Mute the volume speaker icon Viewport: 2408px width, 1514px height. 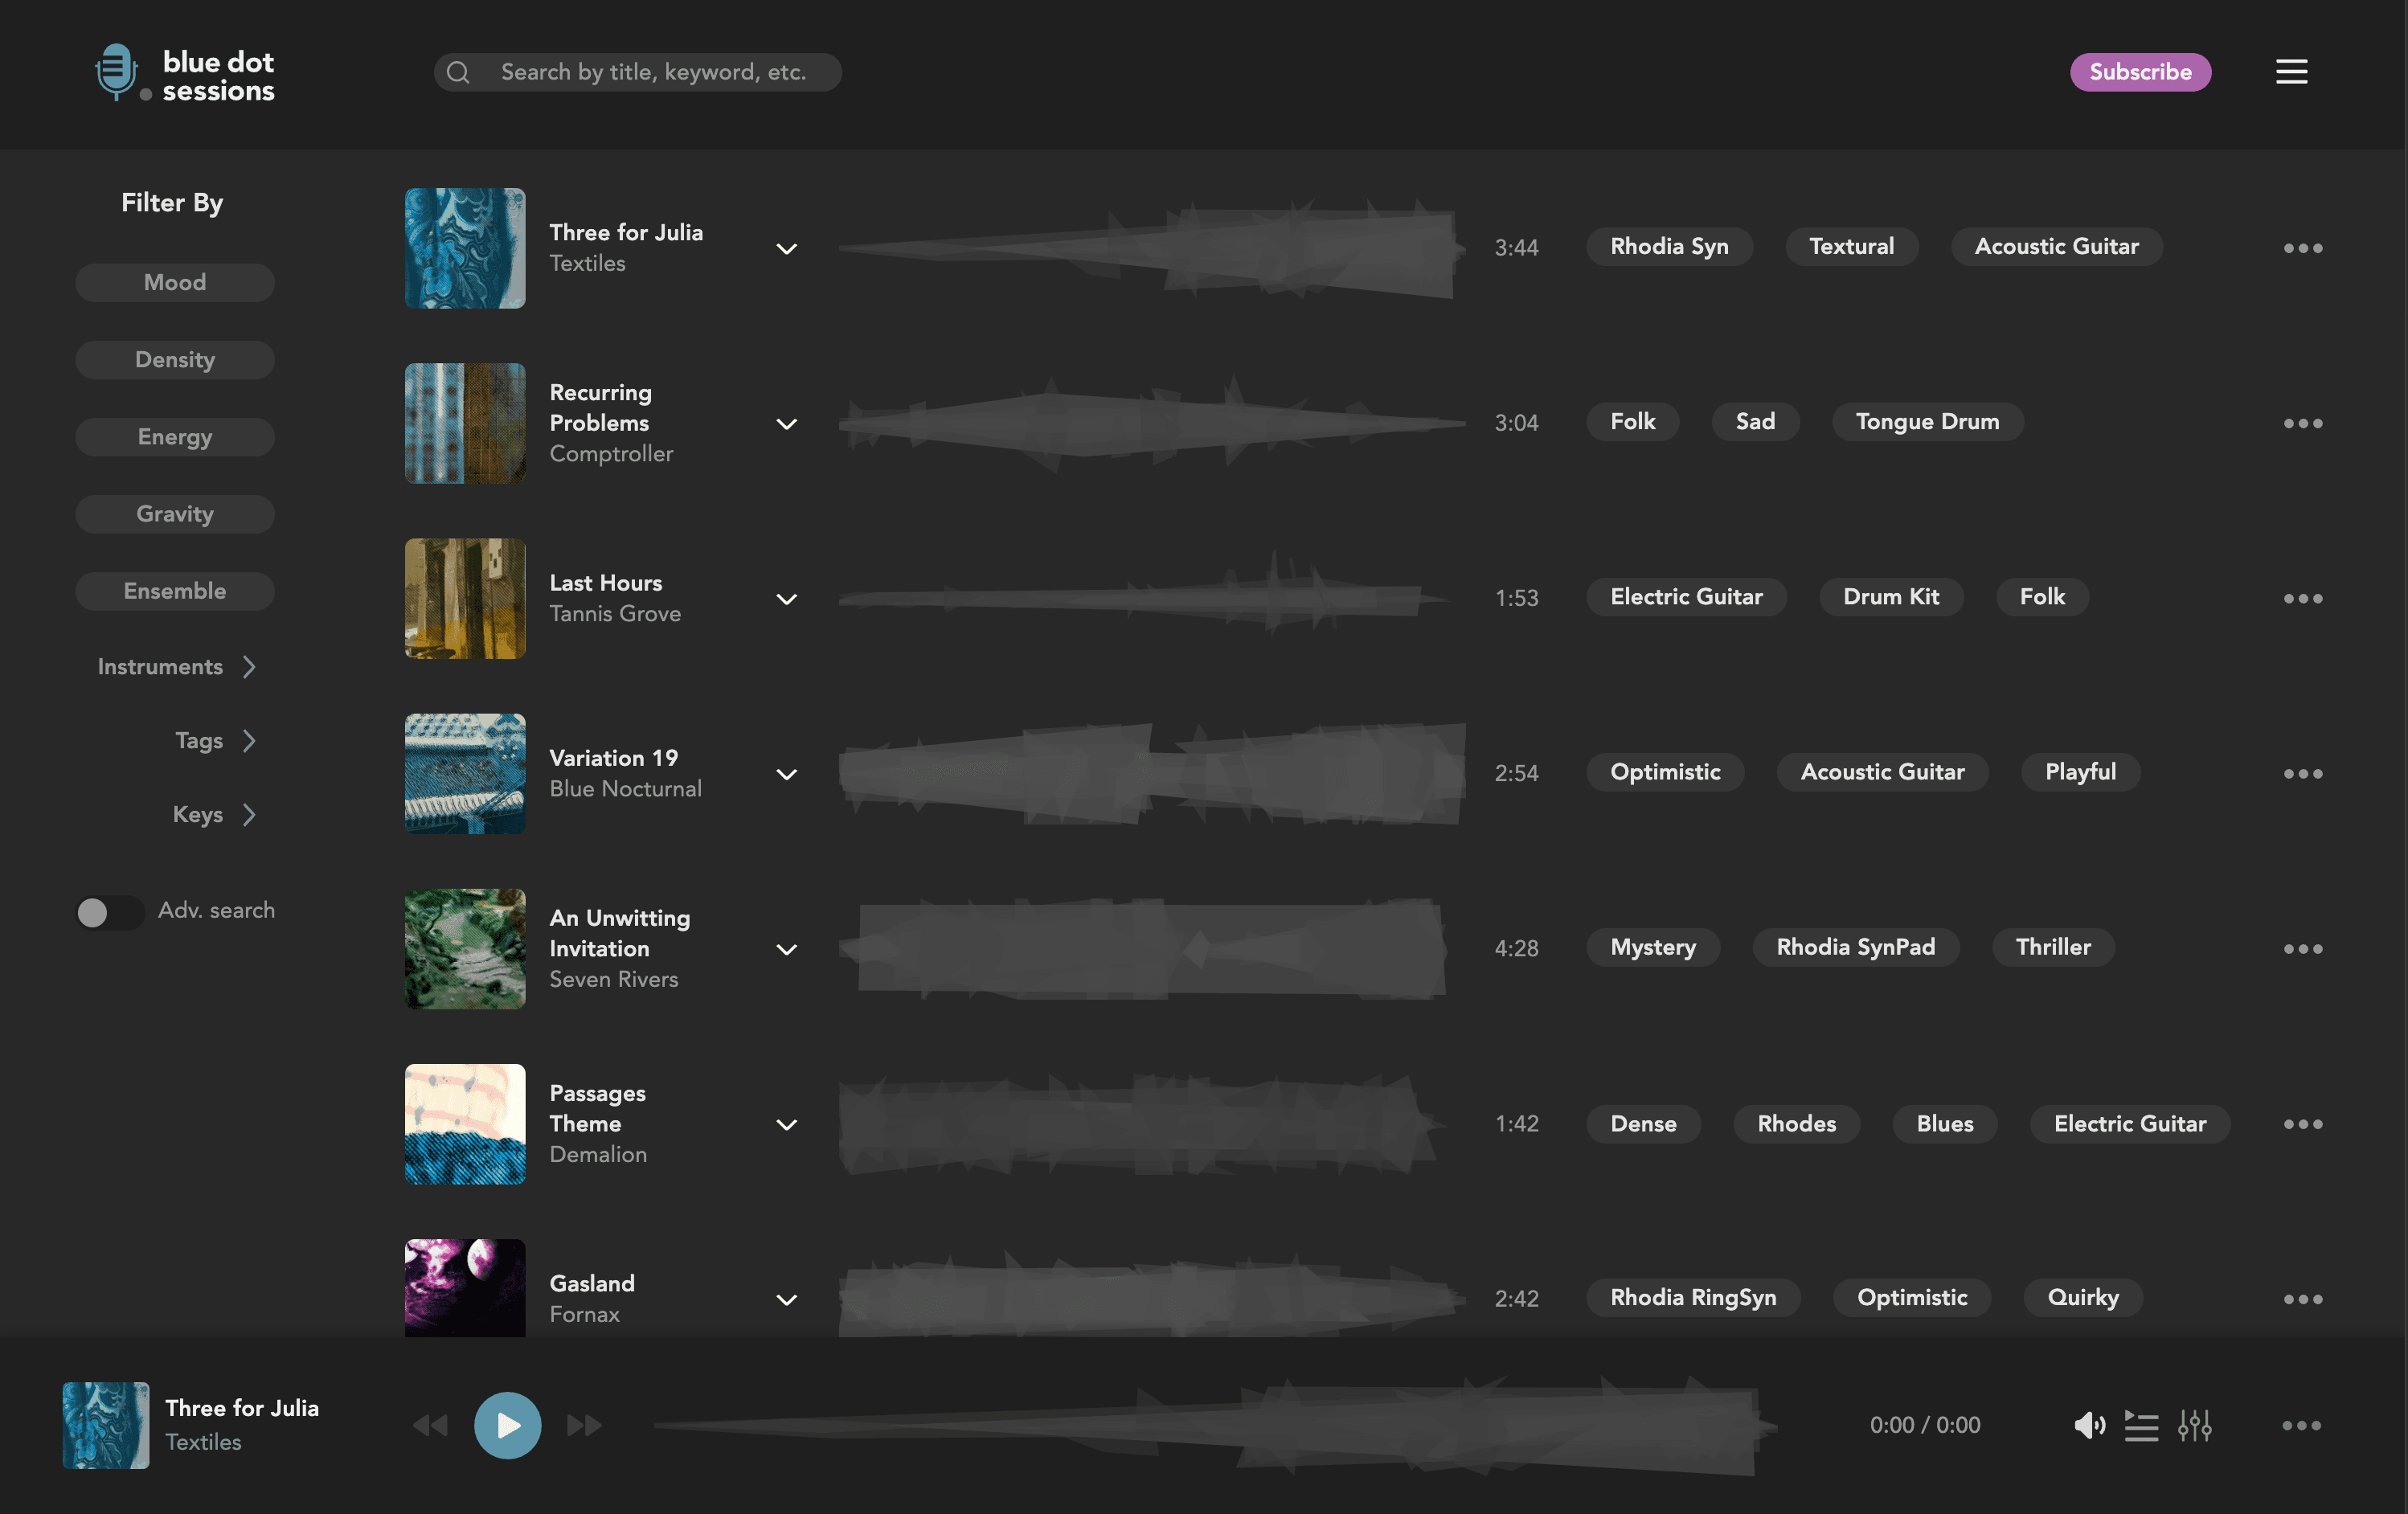2089,1425
